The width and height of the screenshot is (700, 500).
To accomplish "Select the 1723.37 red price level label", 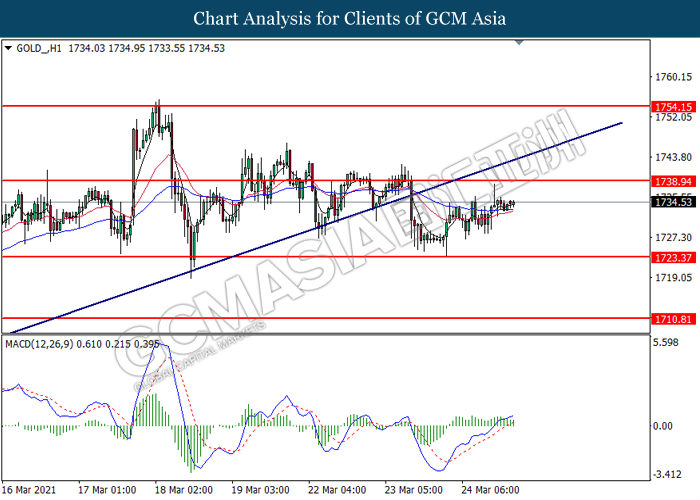I will click(x=673, y=258).
